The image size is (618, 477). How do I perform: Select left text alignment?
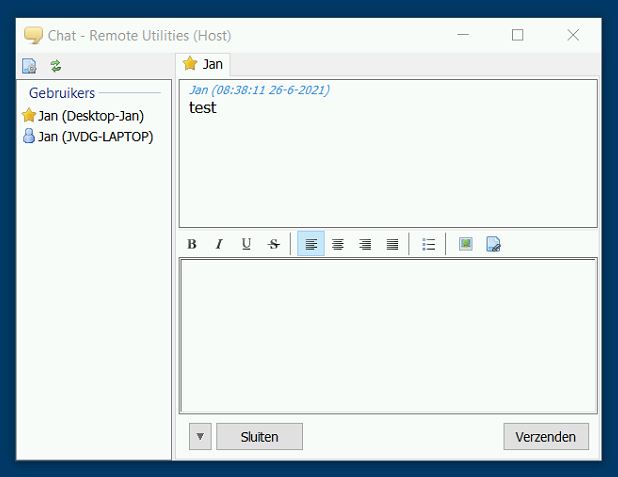[x=311, y=244]
